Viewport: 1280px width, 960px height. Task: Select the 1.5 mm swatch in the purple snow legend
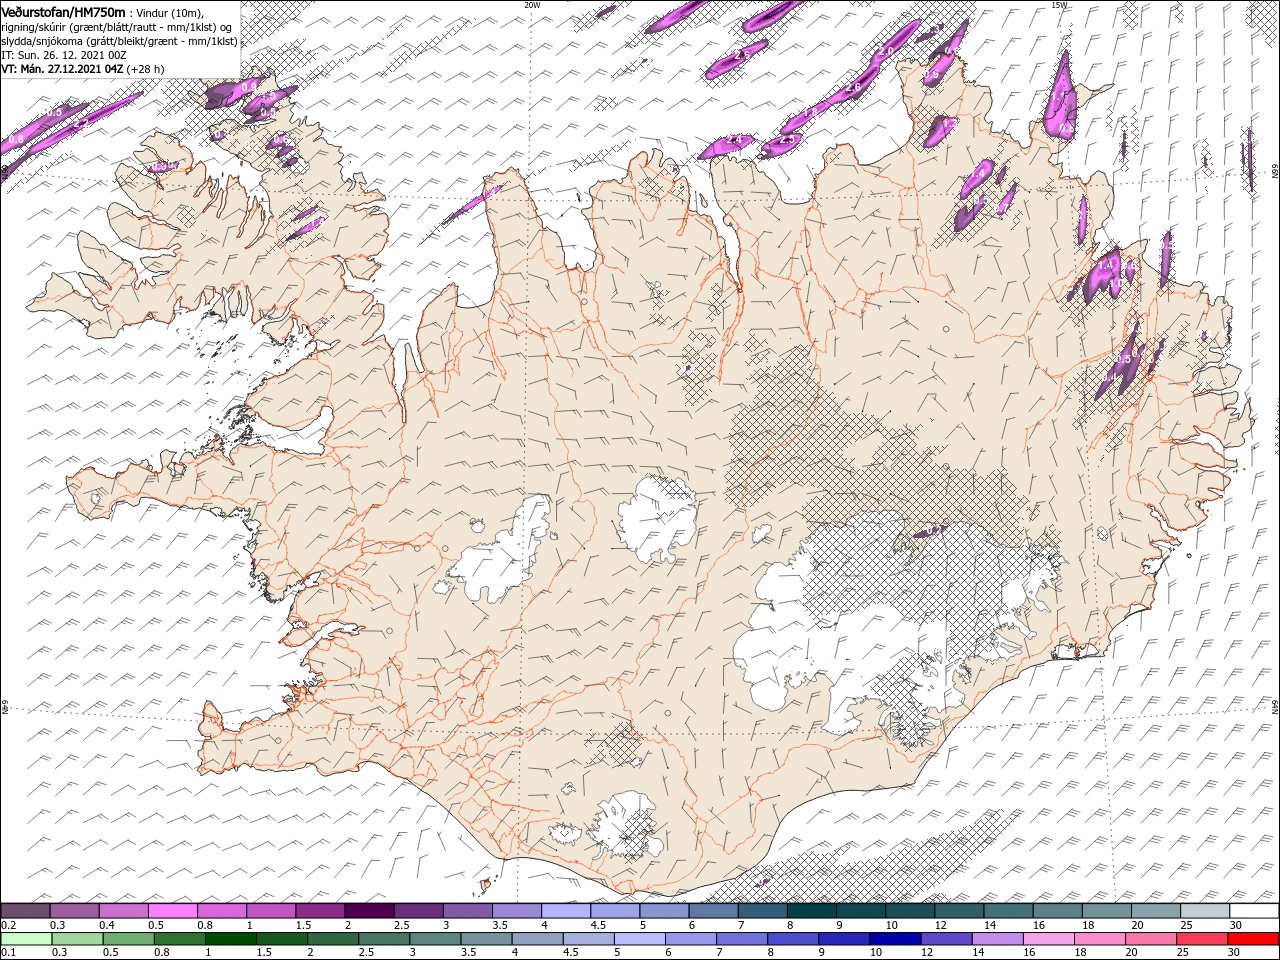(x=320, y=910)
